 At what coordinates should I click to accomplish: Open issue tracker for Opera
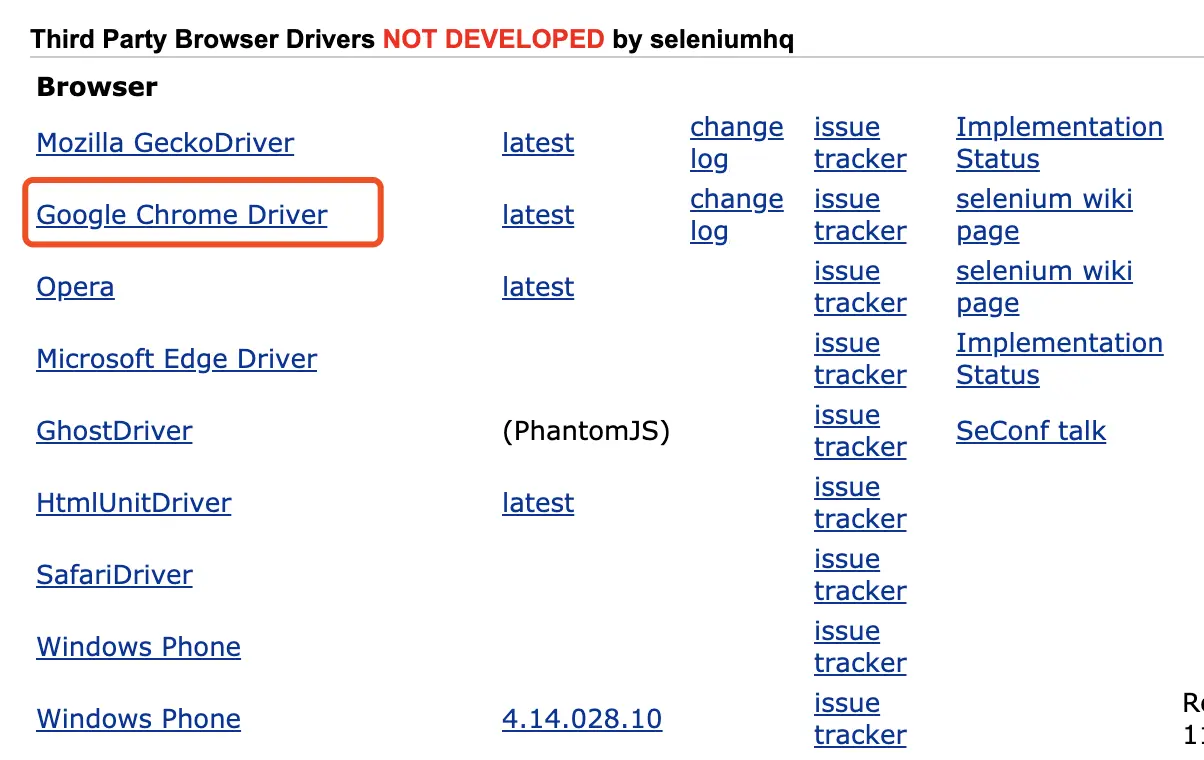(860, 287)
